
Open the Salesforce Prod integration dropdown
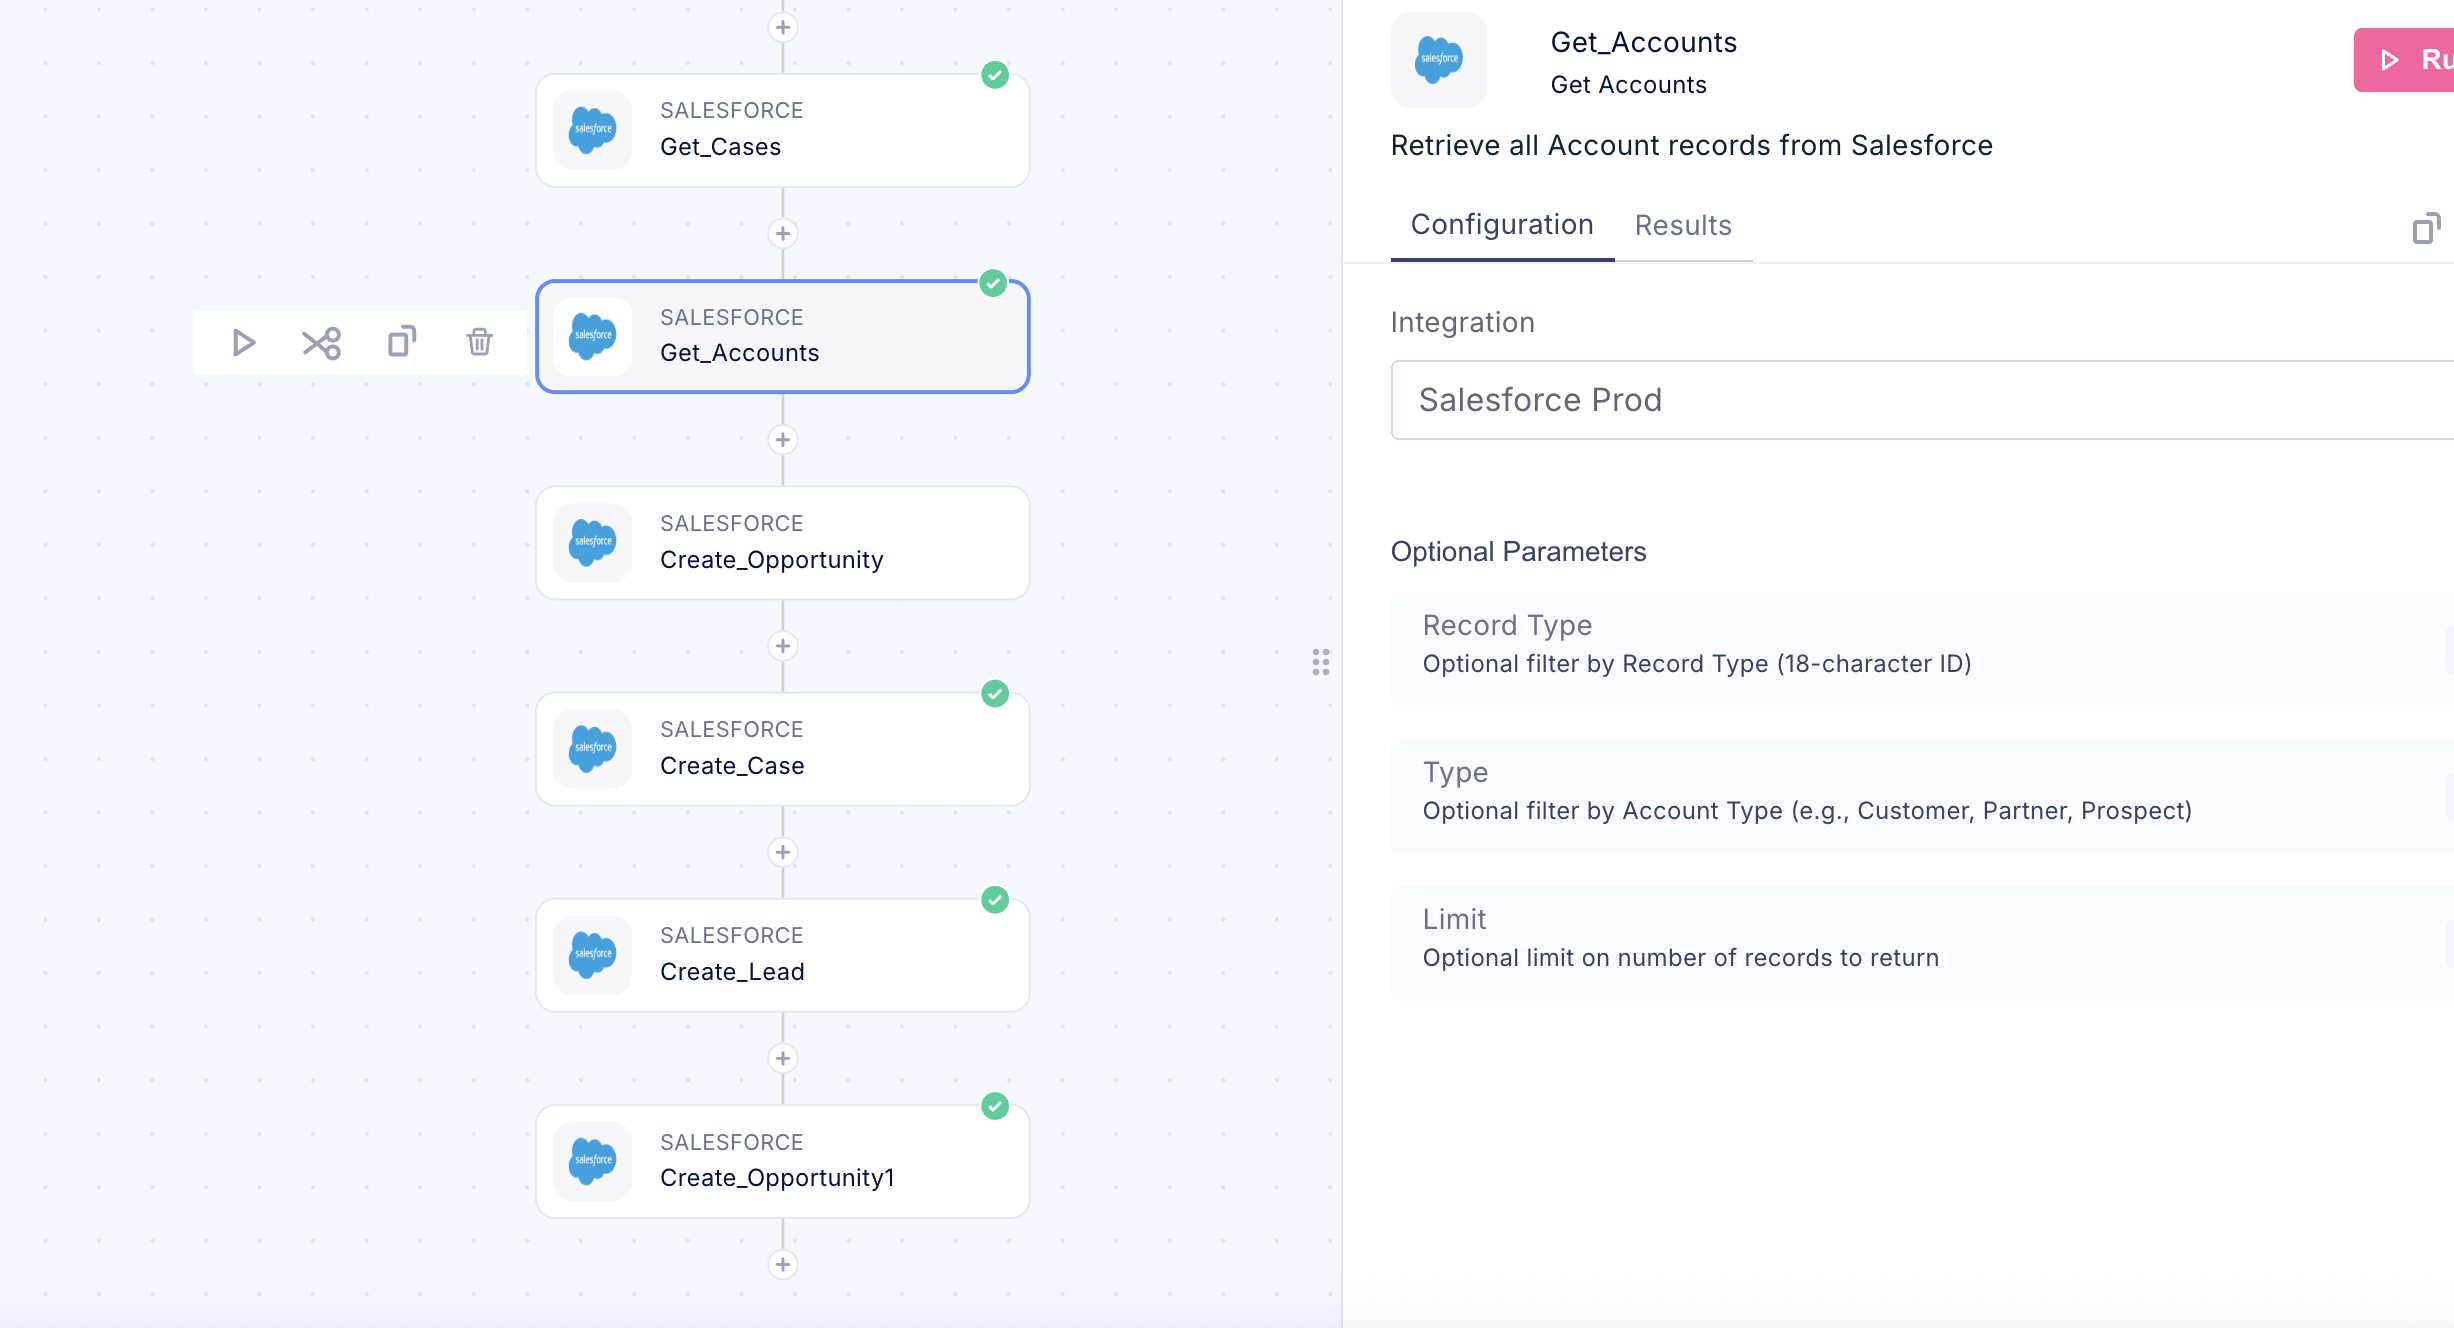pyautogui.click(x=1920, y=400)
